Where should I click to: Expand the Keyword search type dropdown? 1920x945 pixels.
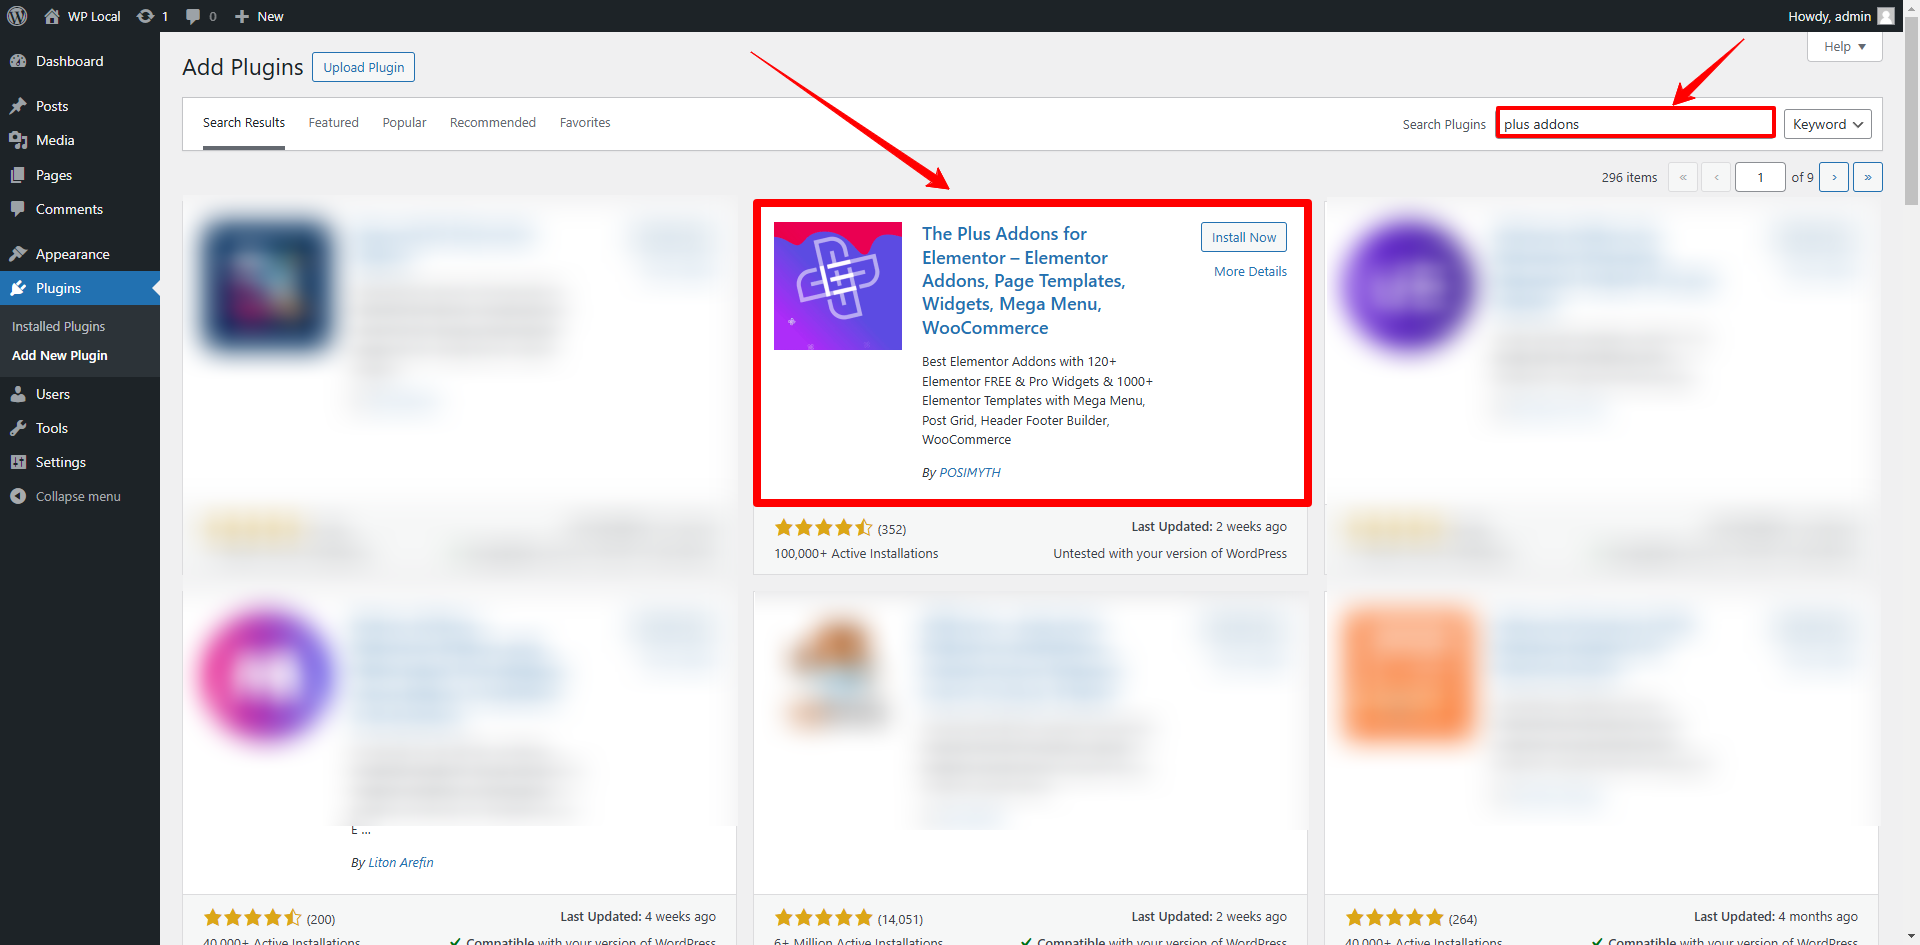tap(1827, 124)
